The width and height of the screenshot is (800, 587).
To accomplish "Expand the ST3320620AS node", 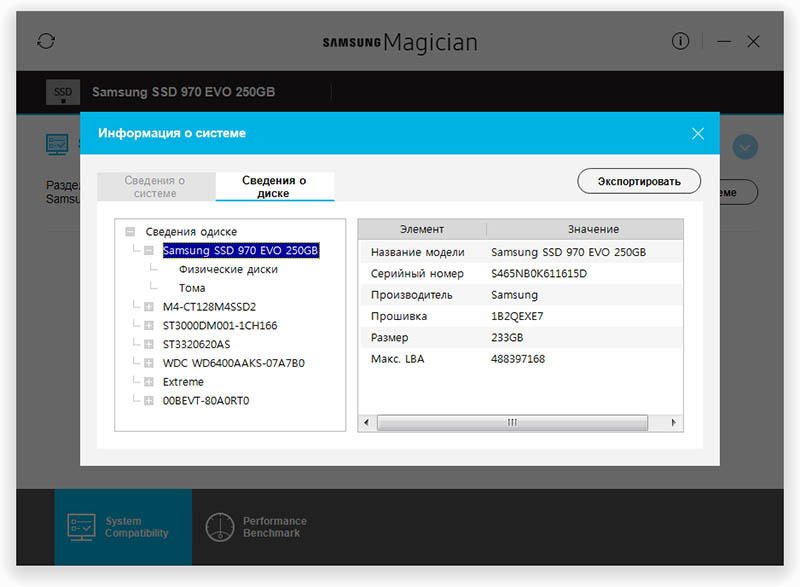I will [x=148, y=344].
